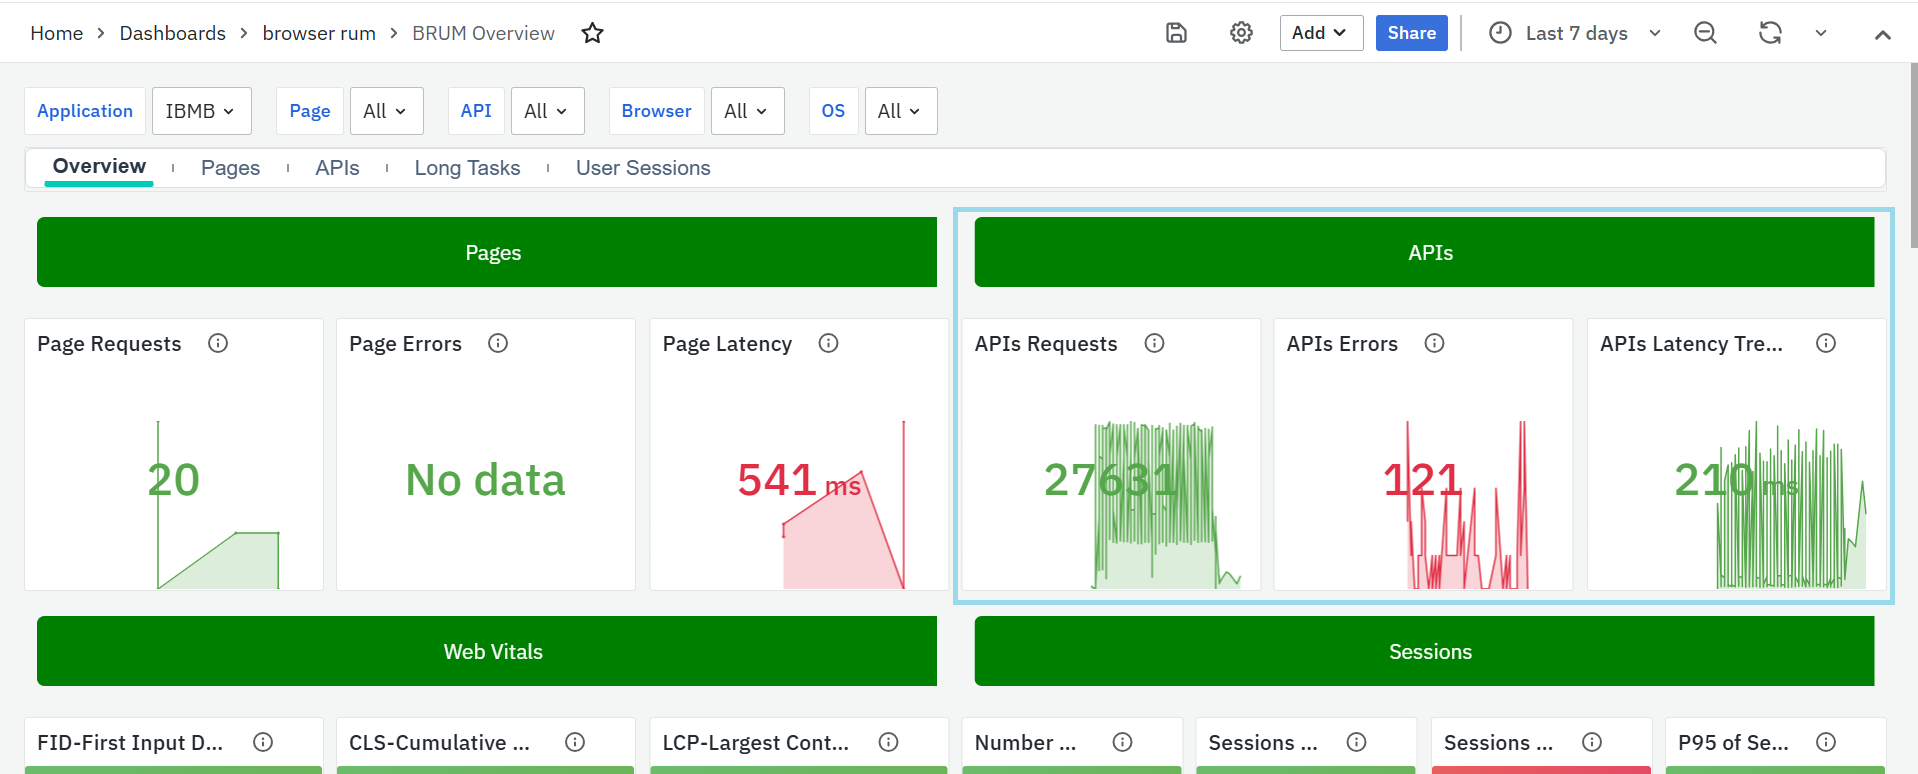This screenshot has height=774, width=1918.
Task: Open the Application IBMB dropdown
Action: (201, 111)
